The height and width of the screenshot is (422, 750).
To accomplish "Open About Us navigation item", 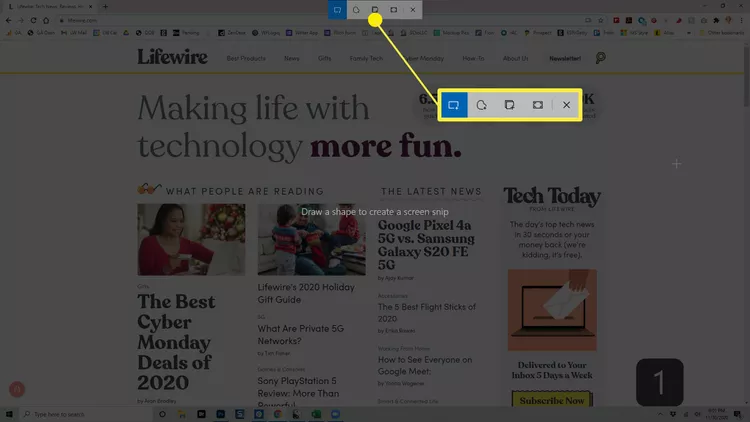I will pyautogui.click(x=515, y=58).
